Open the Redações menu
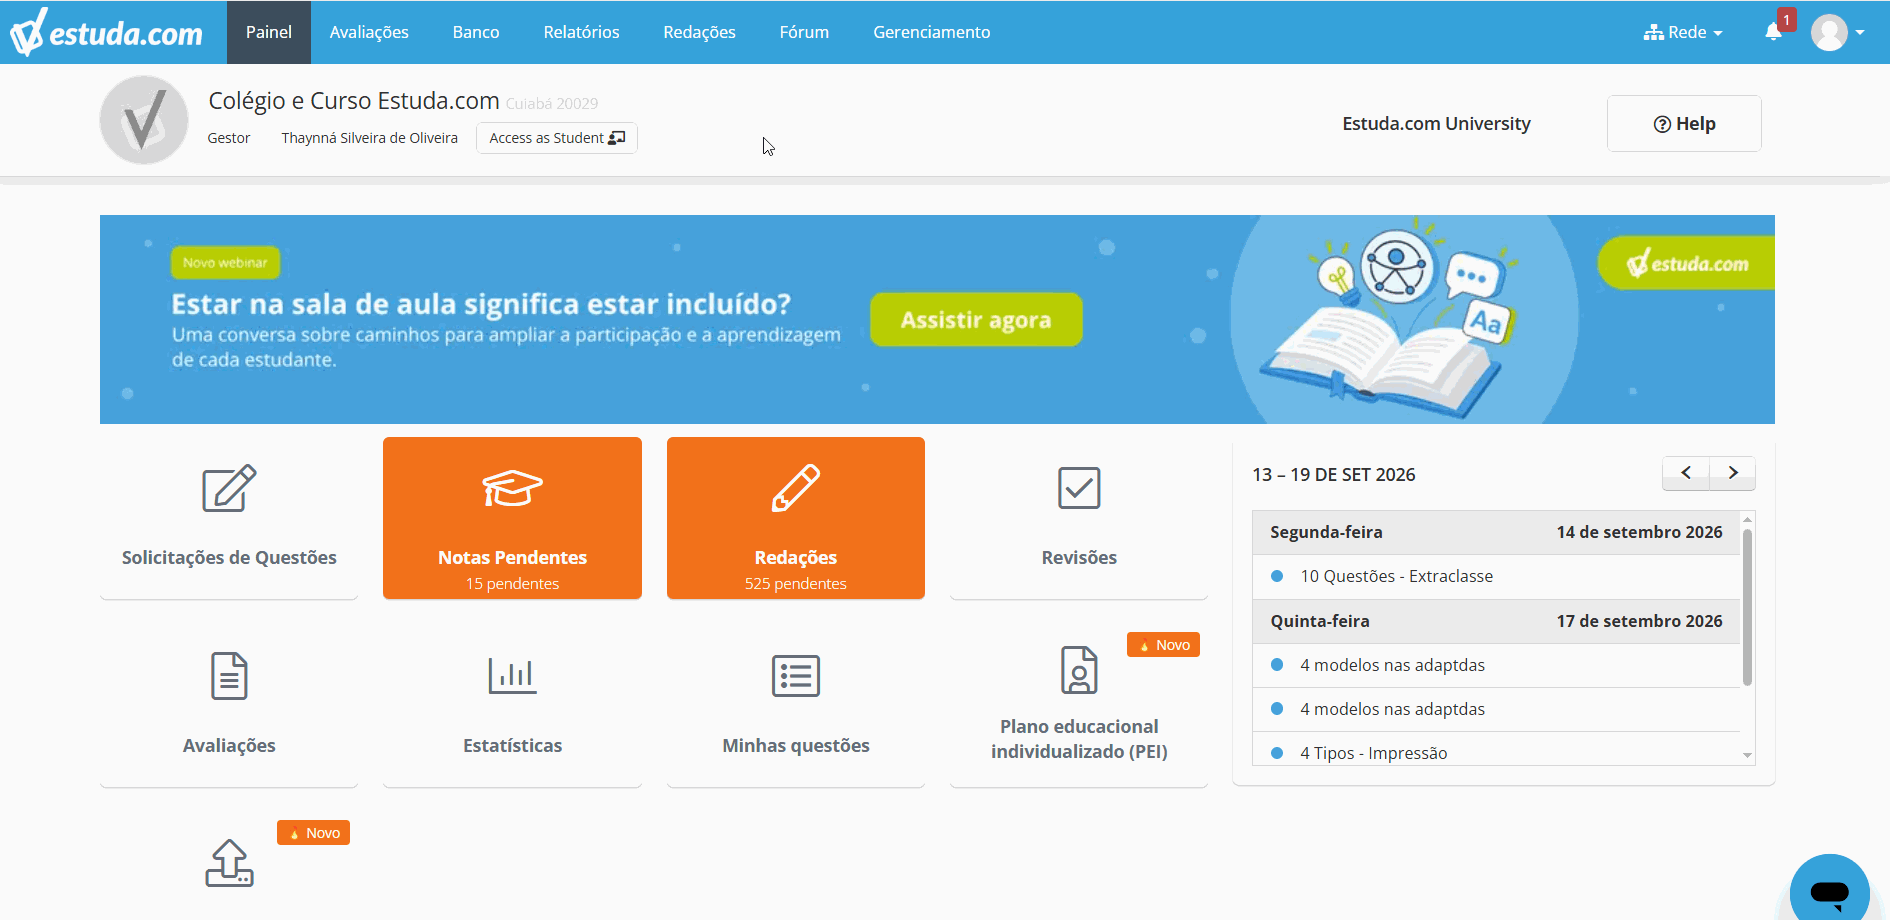Screen dimensions: 1890x920 (700, 32)
